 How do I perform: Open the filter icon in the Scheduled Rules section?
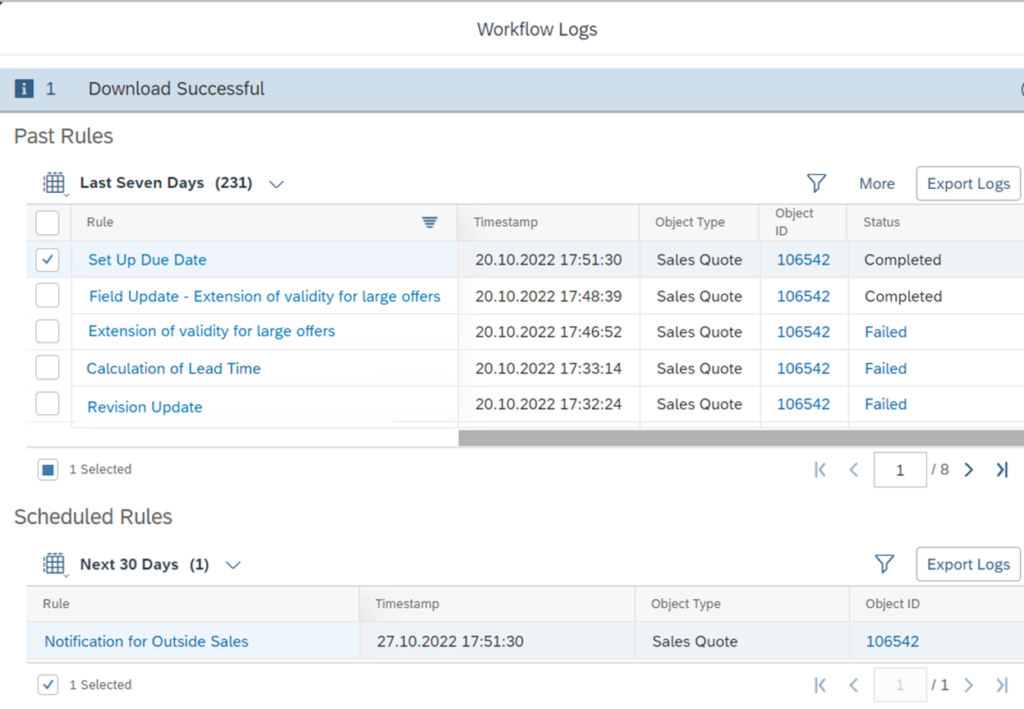click(x=885, y=564)
